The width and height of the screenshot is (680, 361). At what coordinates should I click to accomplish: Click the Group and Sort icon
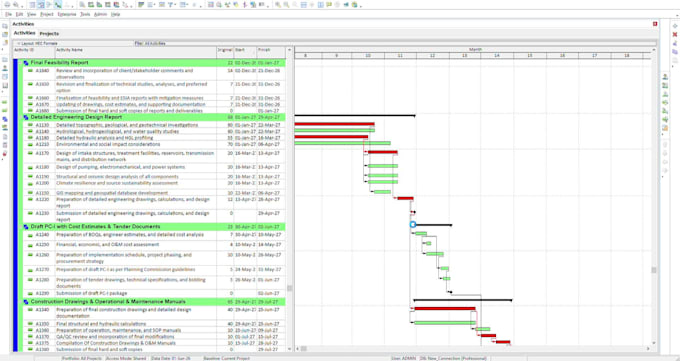[x=183, y=5]
